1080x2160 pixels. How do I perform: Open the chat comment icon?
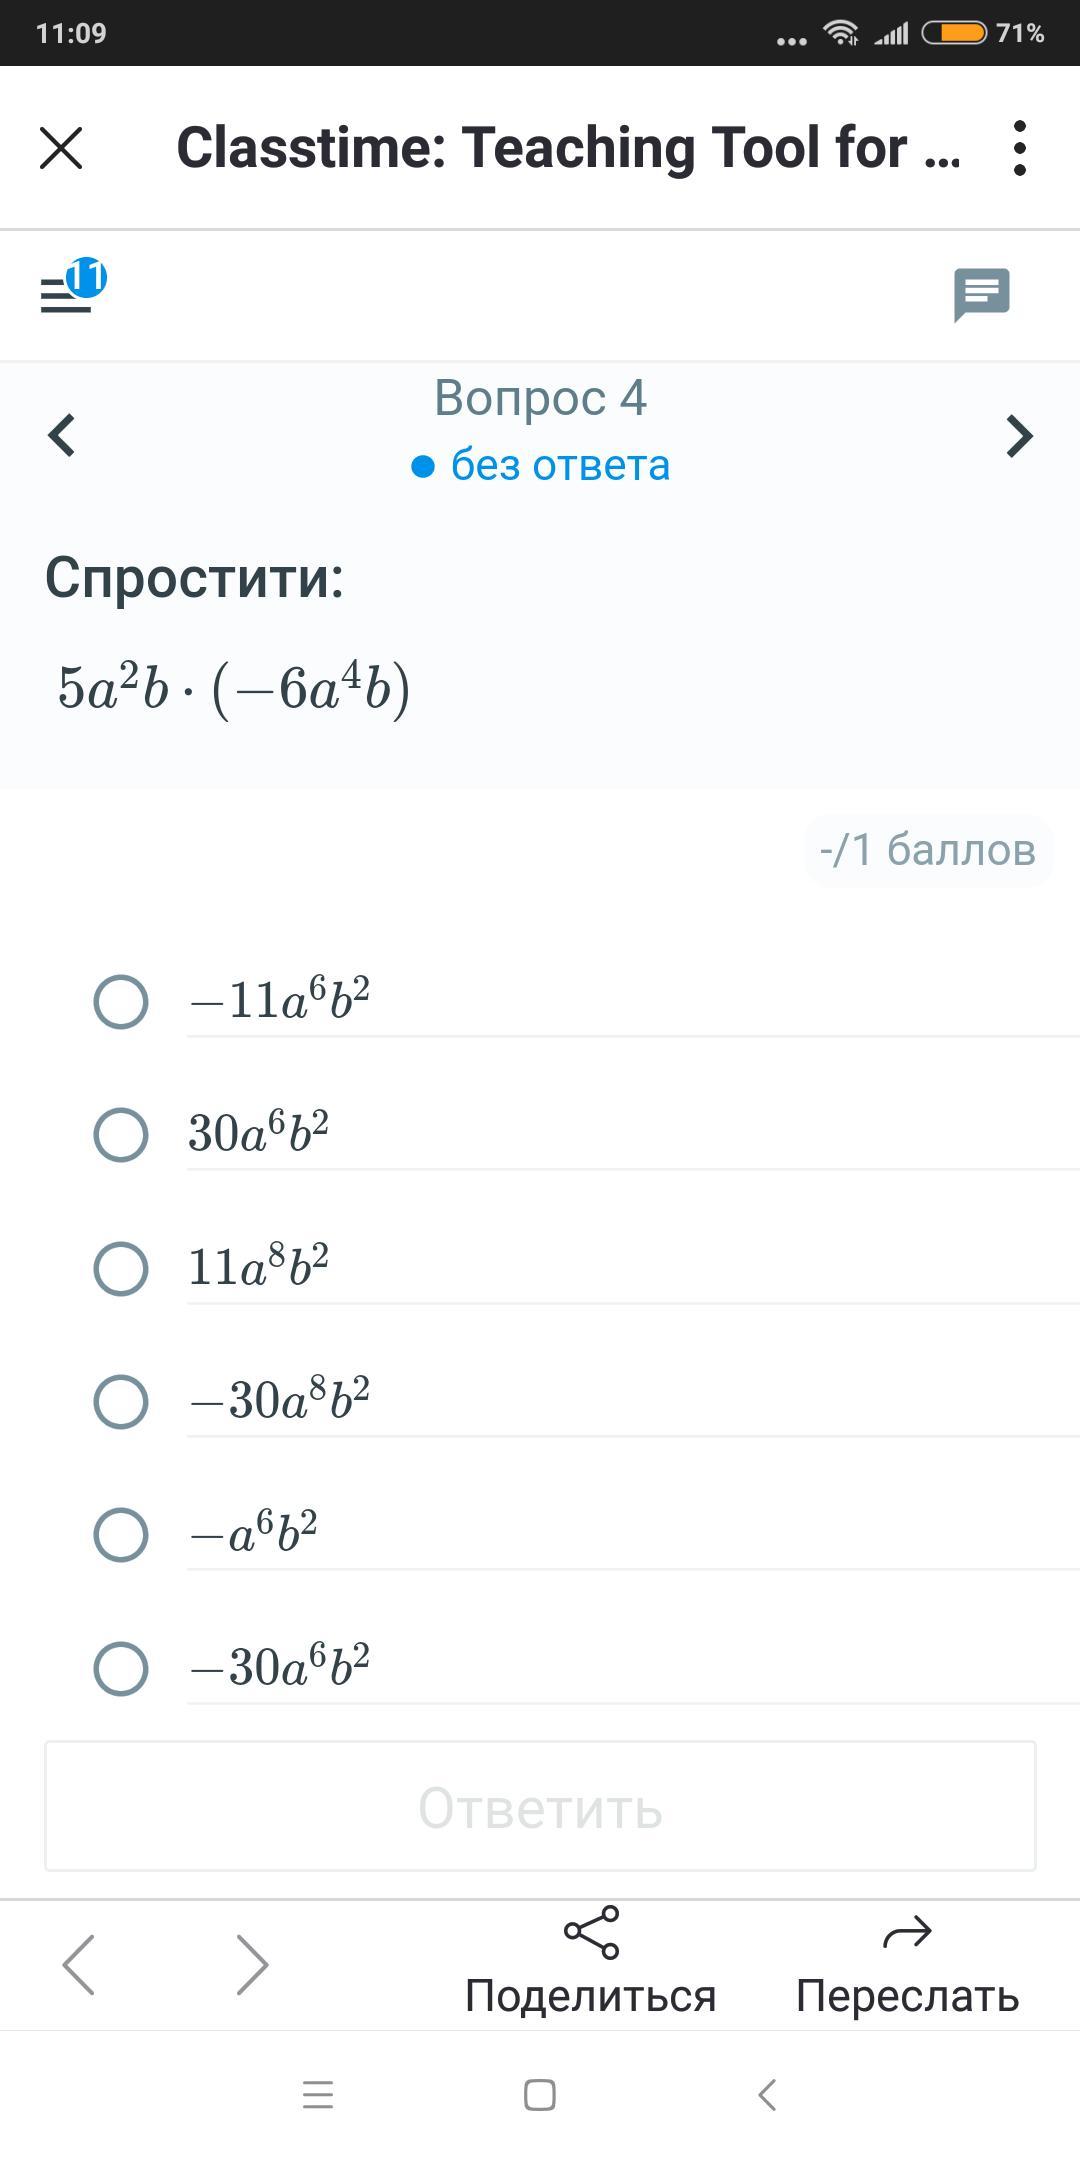point(981,294)
